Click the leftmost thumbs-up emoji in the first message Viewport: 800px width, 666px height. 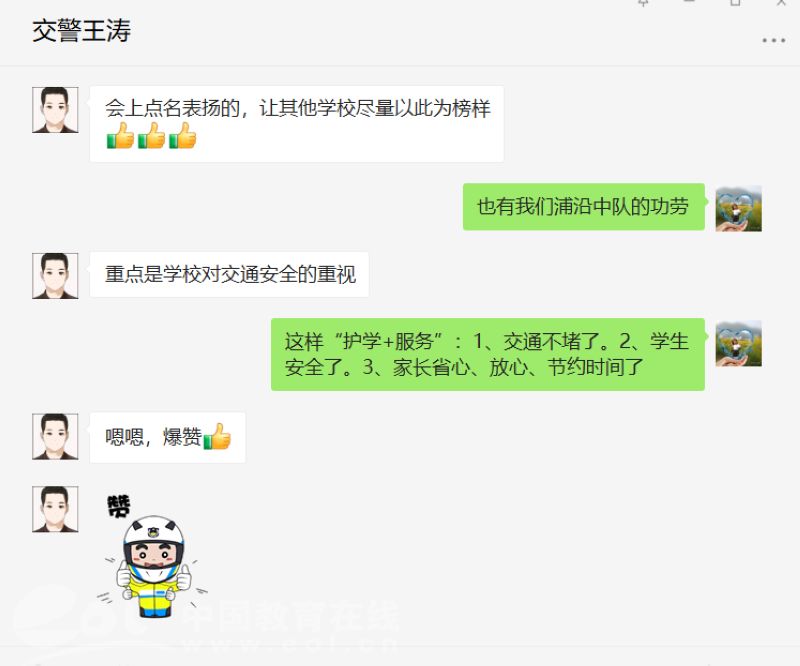click(x=120, y=136)
